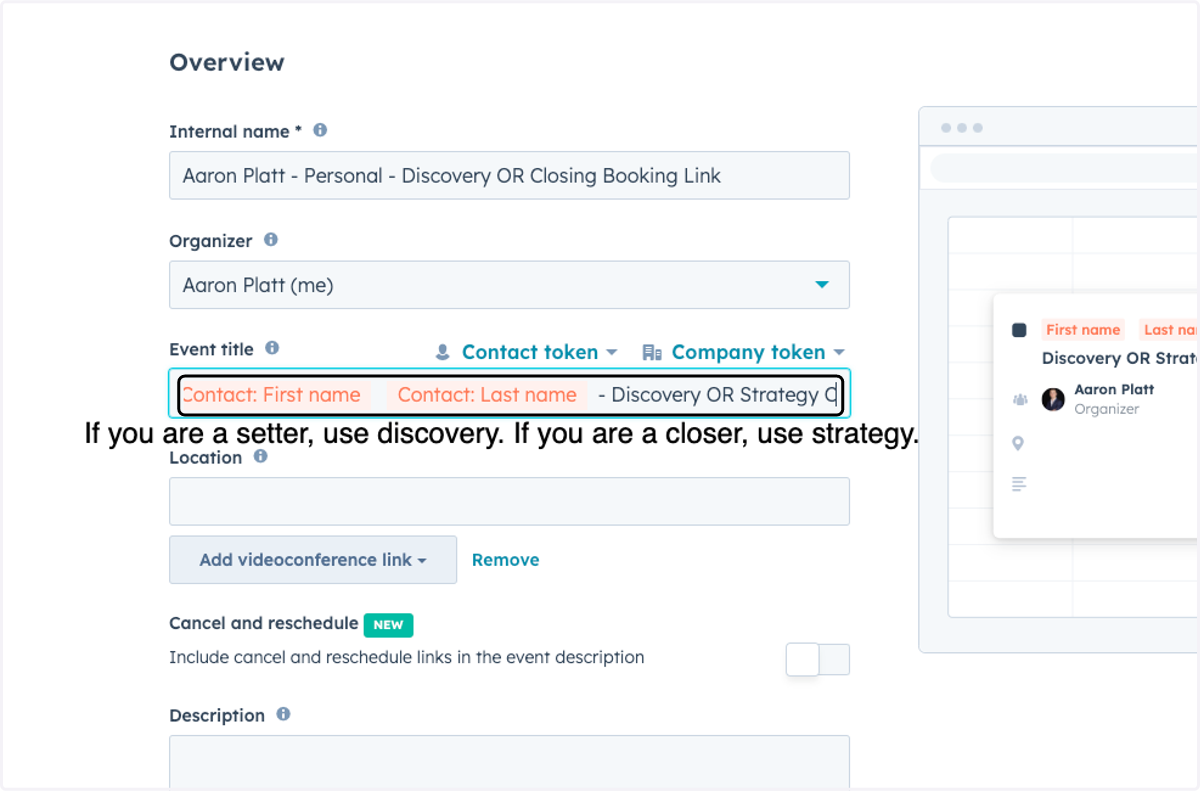The width and height of the screenshot is (1200, 791).
Task: Click the Description text area
Action: click(x=509, y=762)
